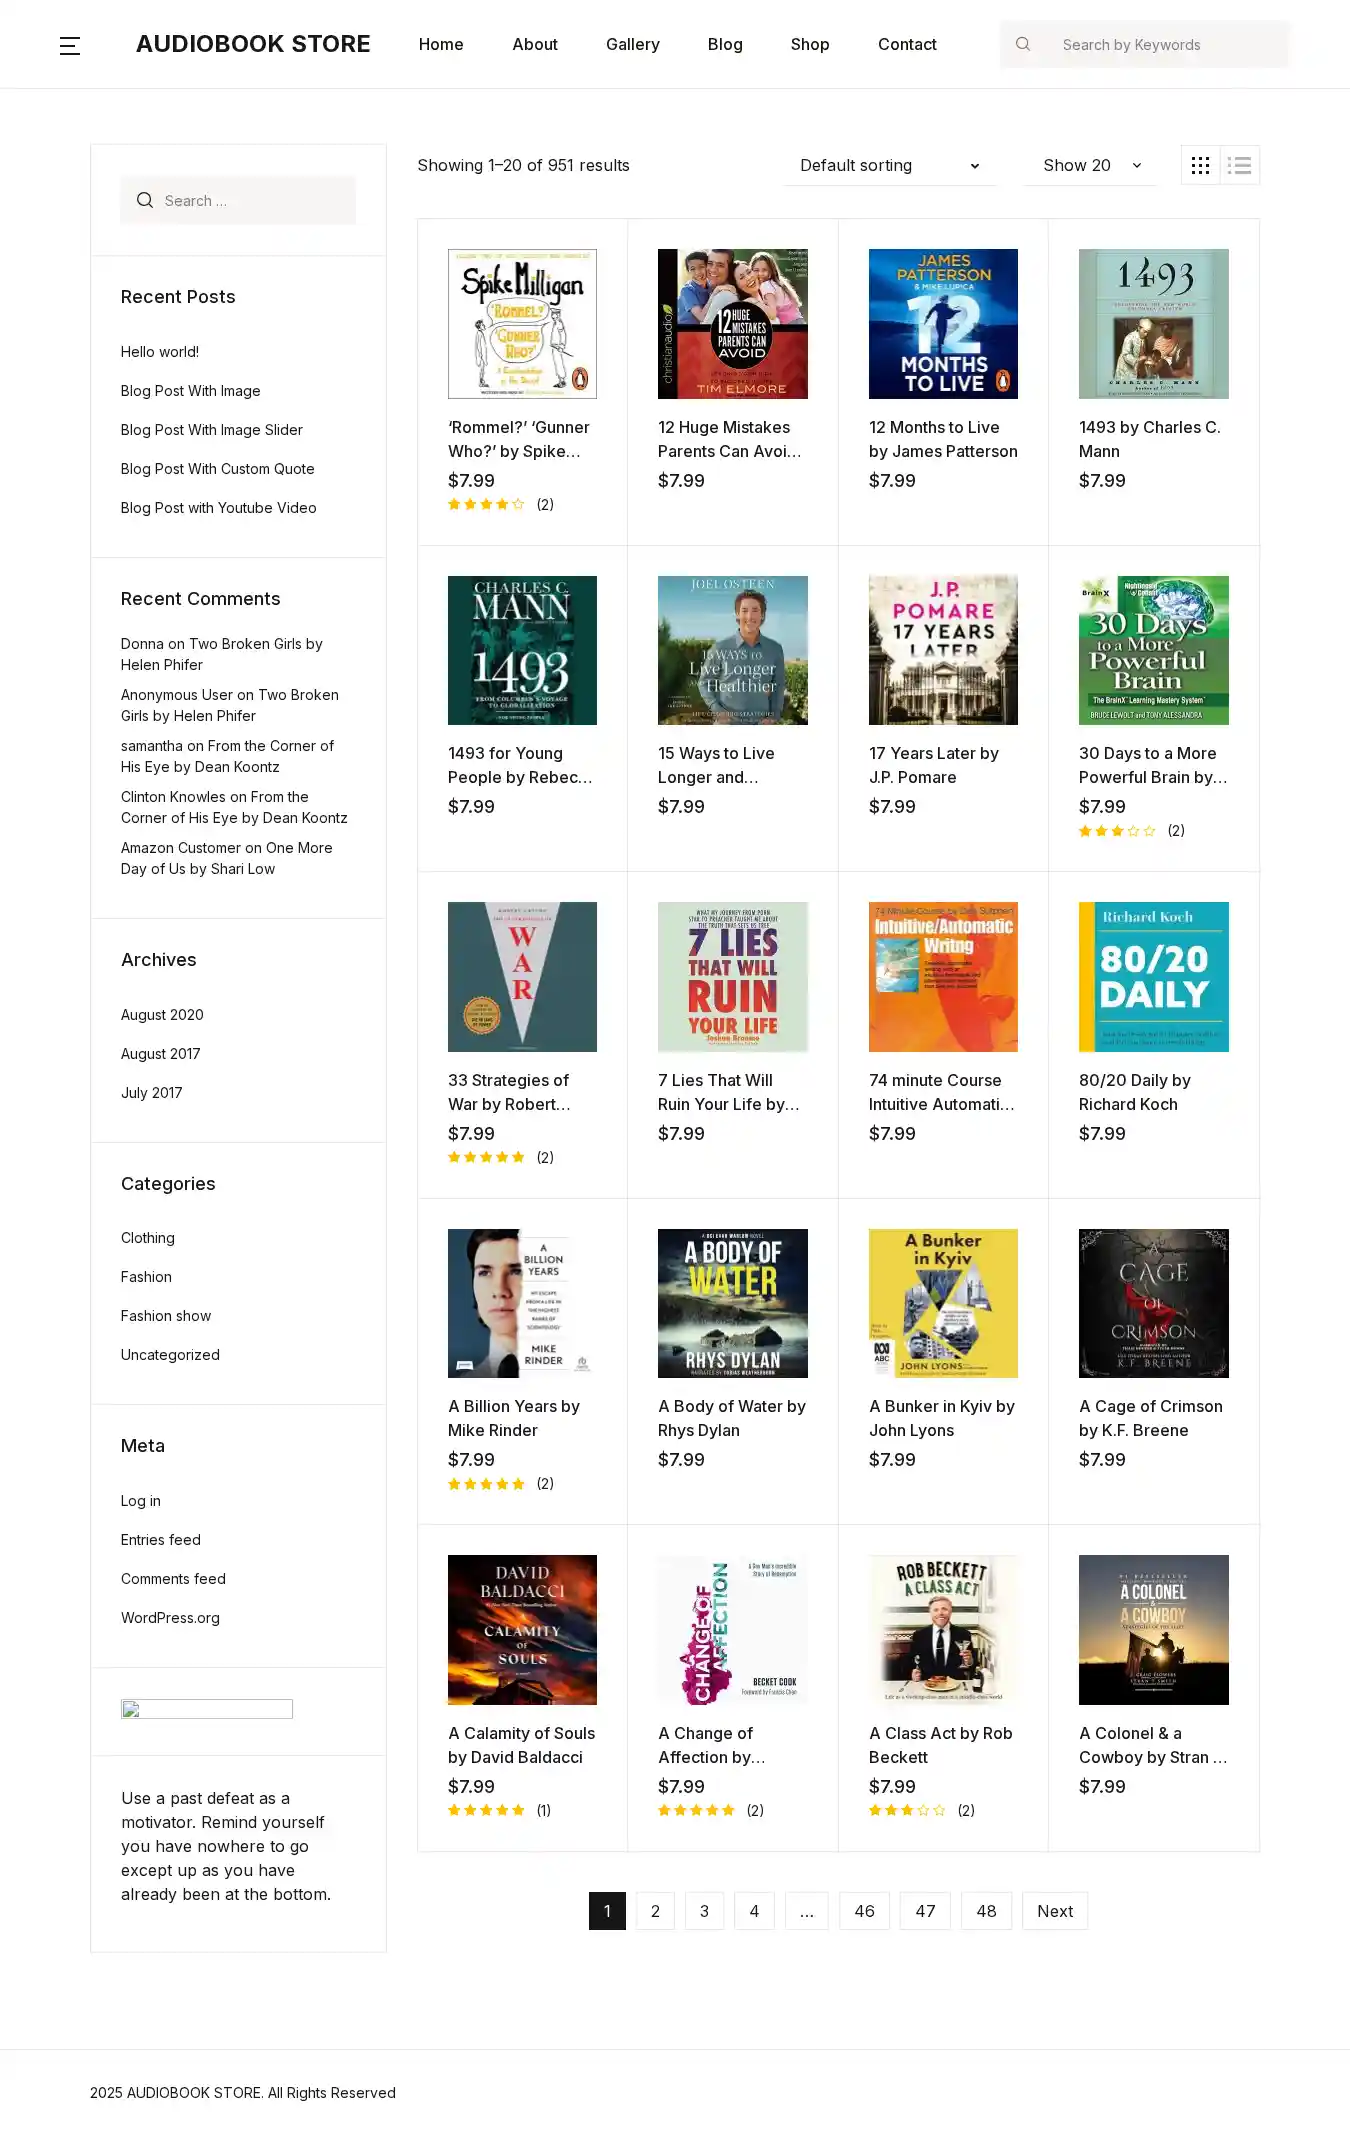1350x2135 pixels.
Task: Open the Default sorting dropdown
Action: click(x=889, y=165)
